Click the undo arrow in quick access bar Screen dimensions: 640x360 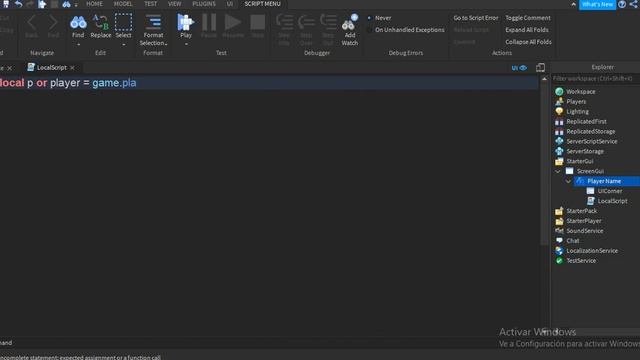[18, 4]
